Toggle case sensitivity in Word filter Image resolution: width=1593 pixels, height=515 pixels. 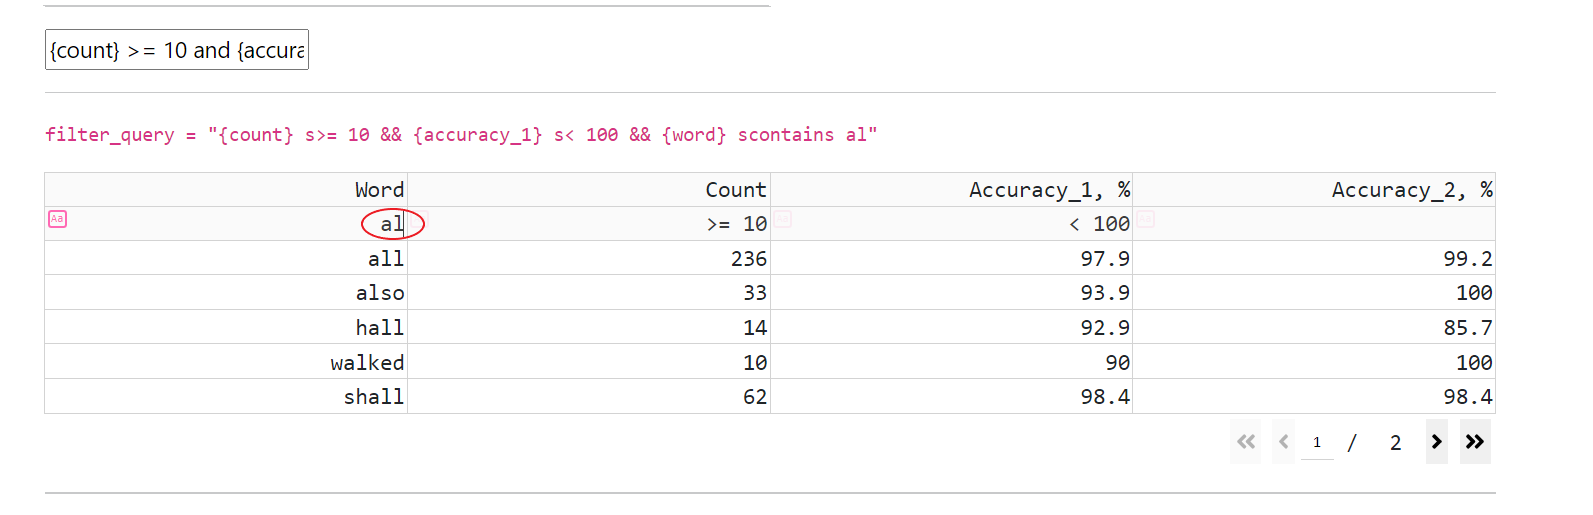pyautogui.click(x=58, y=219)
